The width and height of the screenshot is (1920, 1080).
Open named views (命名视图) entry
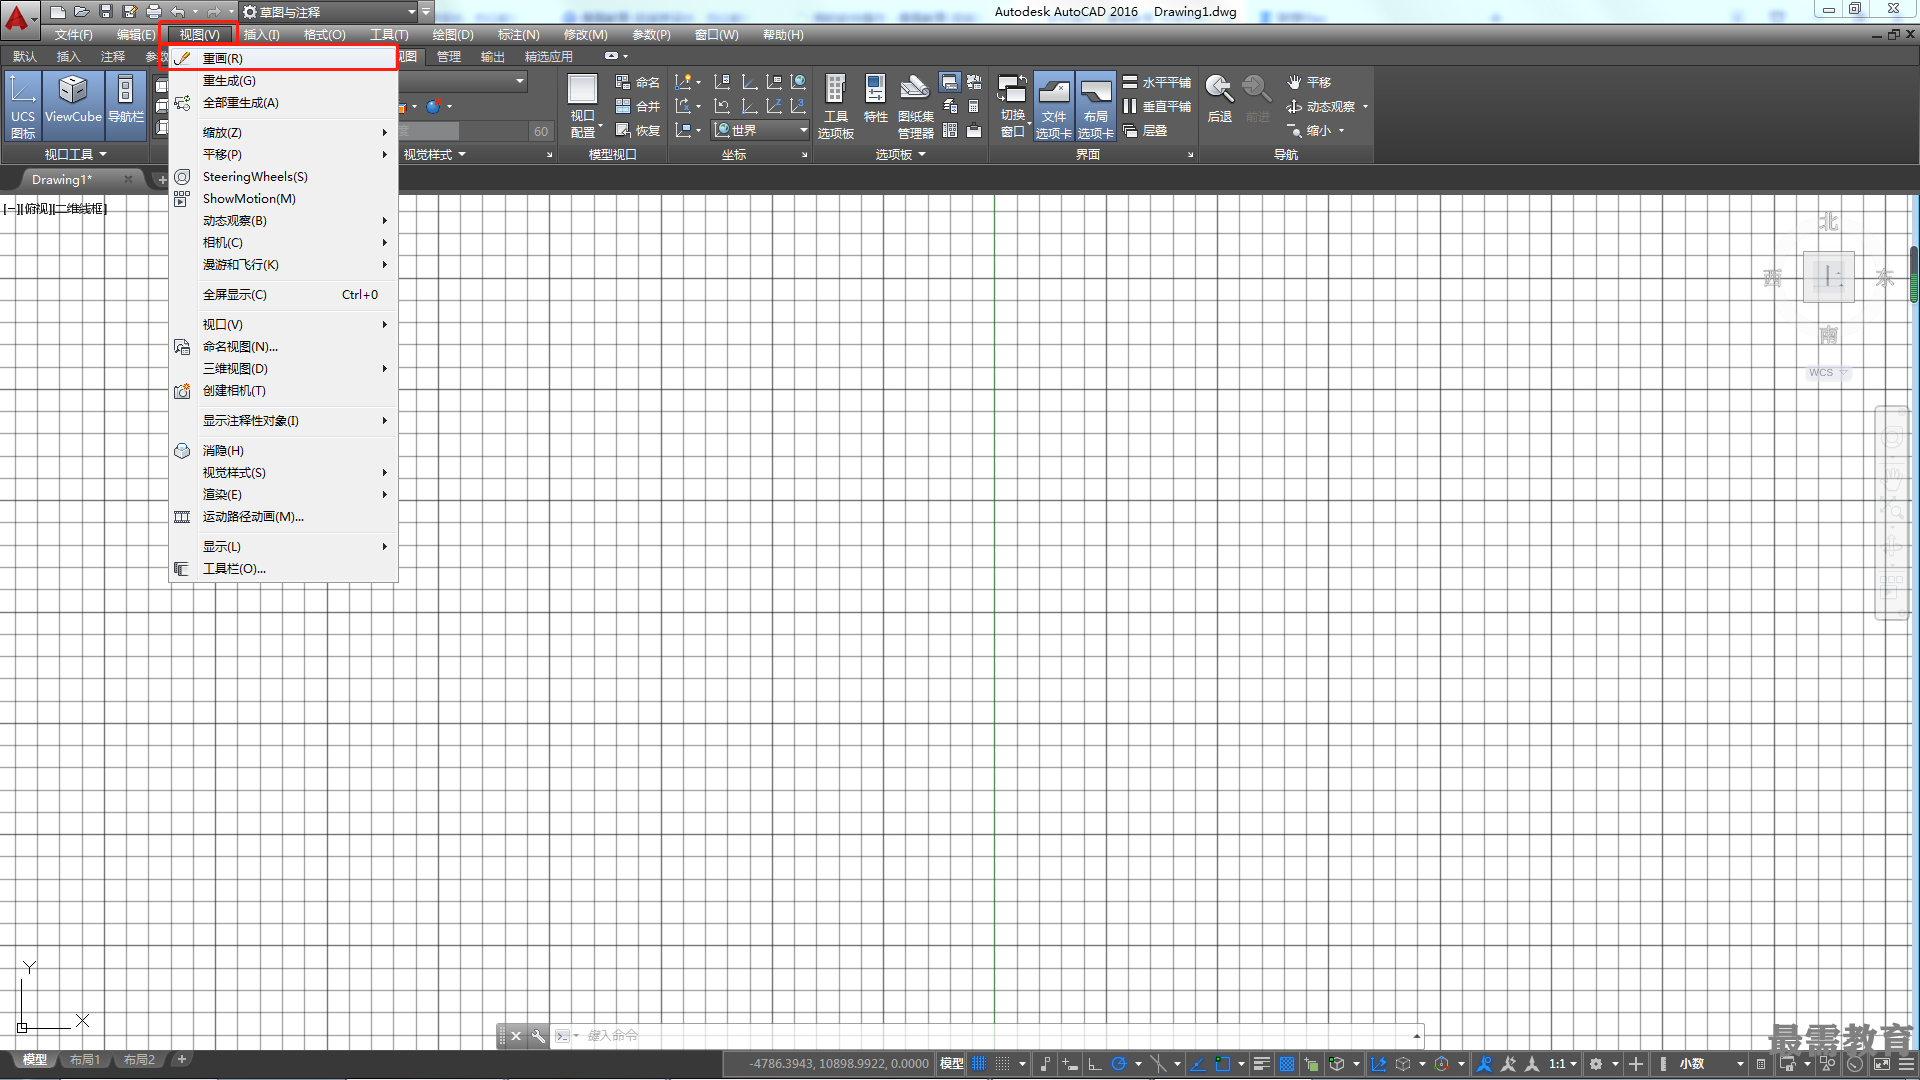point(283,346)
